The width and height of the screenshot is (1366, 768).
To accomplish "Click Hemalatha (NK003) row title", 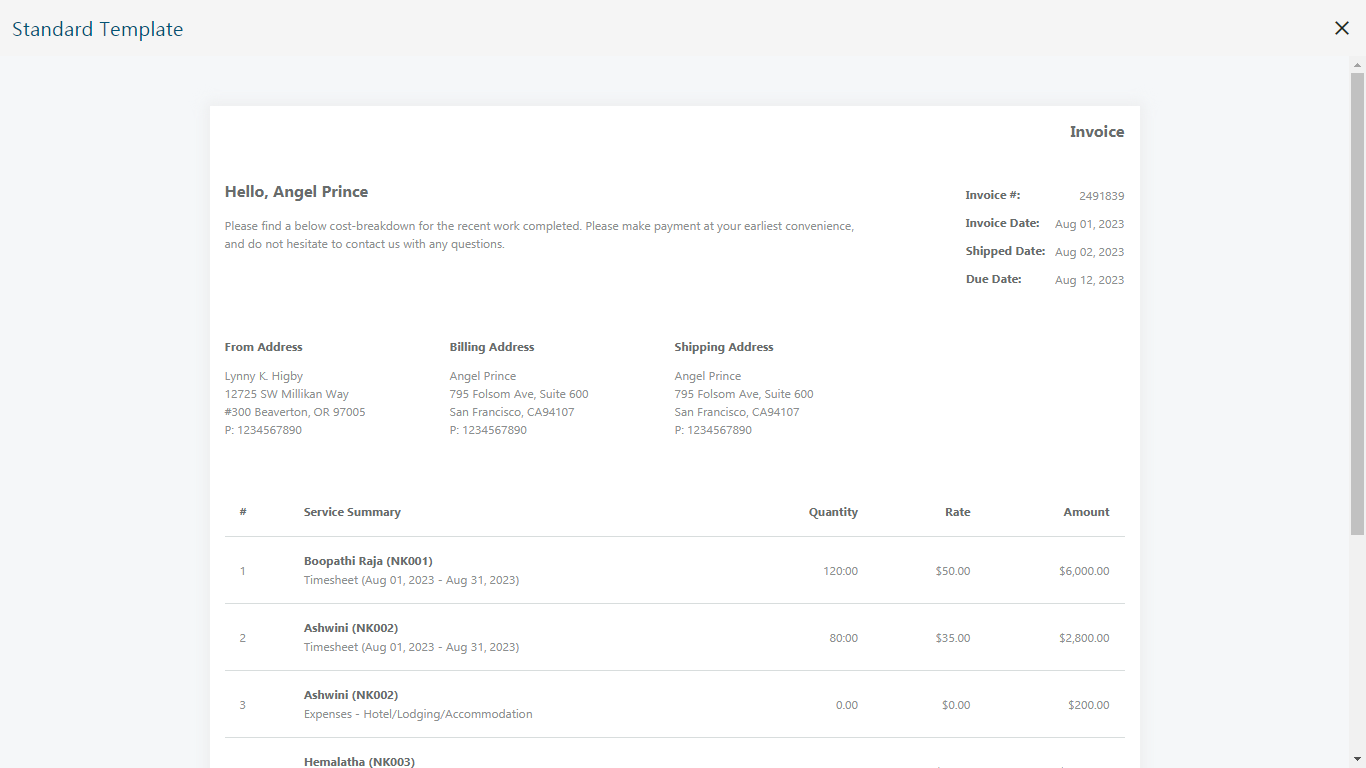I will pos(359,761).
